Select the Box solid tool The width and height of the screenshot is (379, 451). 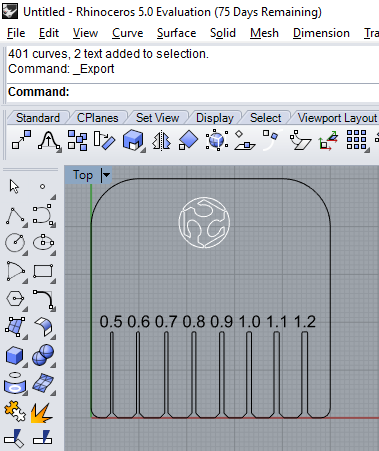coord(15,355)
